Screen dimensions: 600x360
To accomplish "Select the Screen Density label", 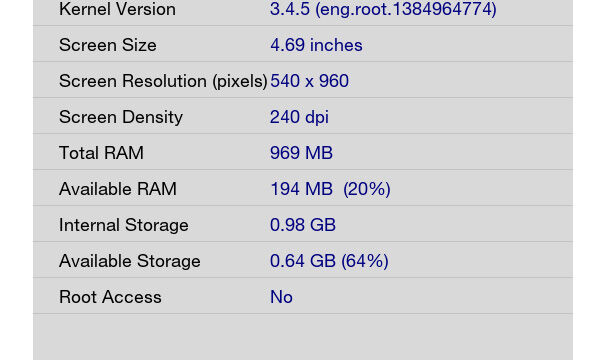I will (121, 117).
